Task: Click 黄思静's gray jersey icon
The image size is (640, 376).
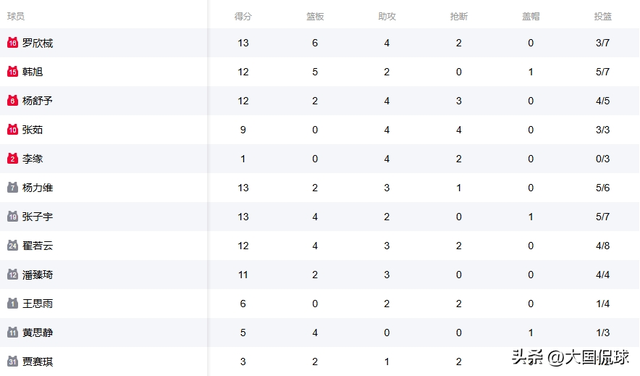Action: 13,332
